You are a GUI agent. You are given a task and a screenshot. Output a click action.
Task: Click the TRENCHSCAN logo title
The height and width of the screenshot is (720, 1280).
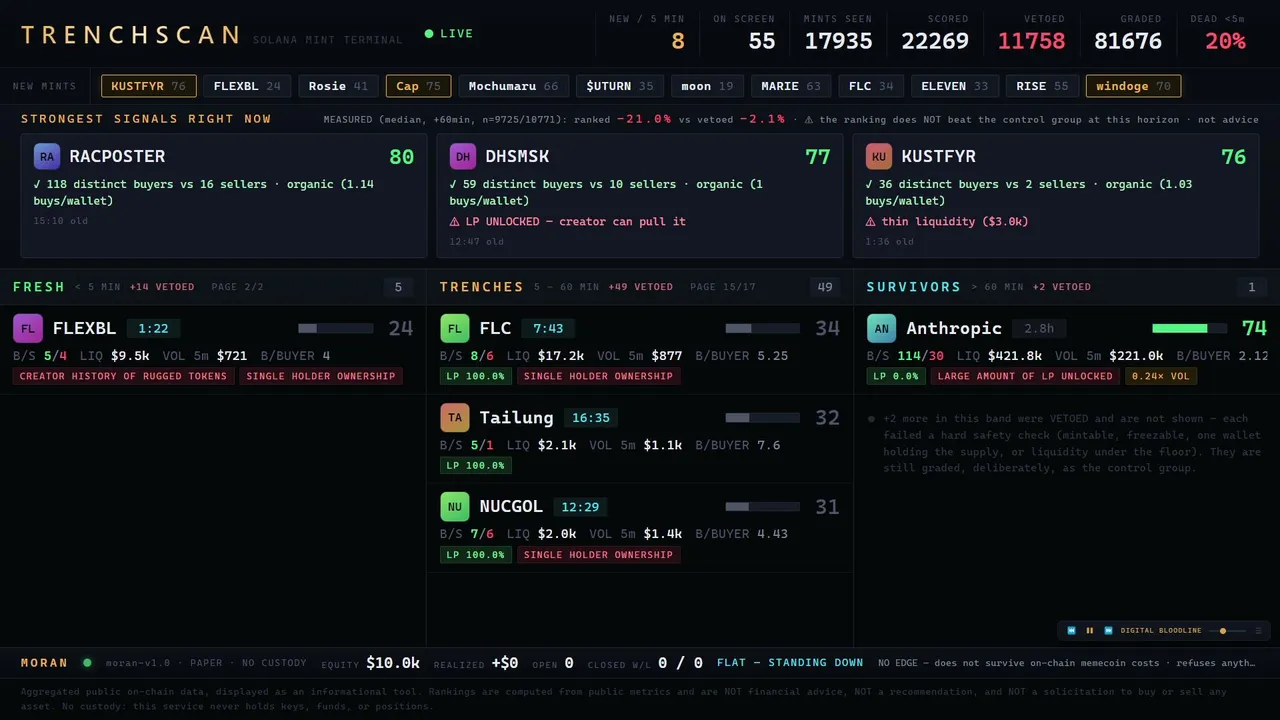130,35
